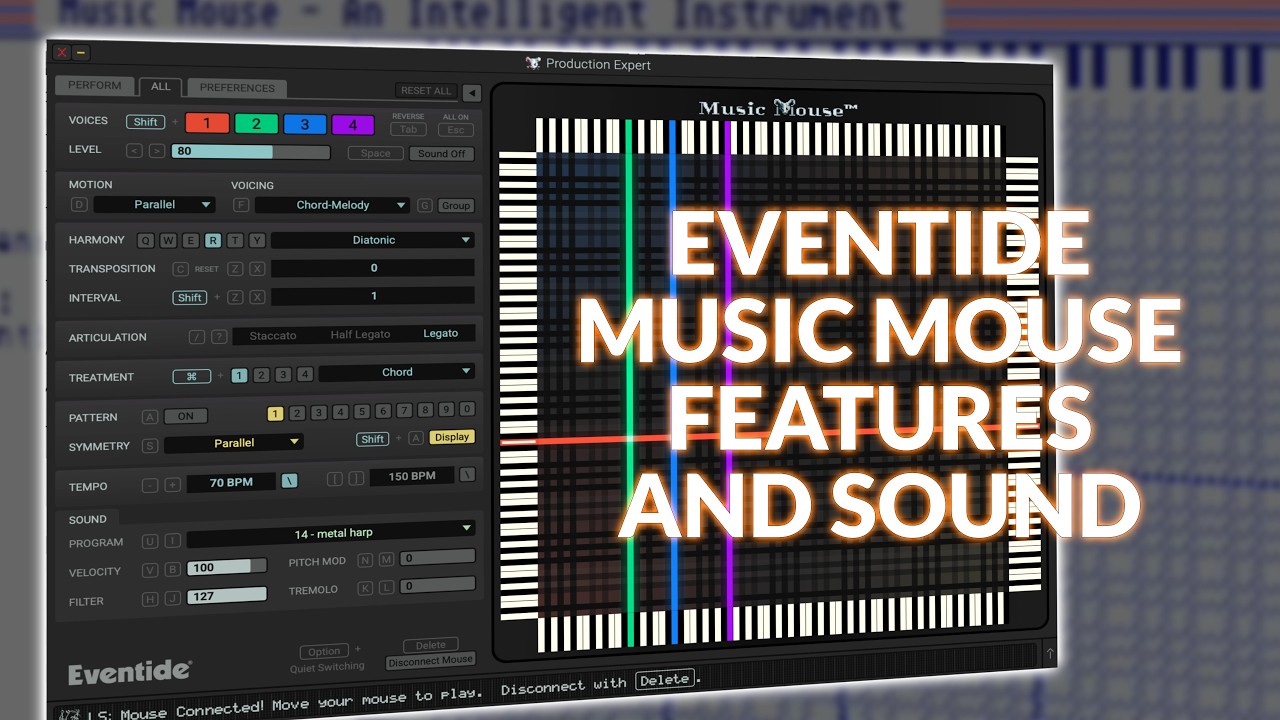Click the slash key beside Articulation
The image size is (1280, 720).
[x=197, y=337]
